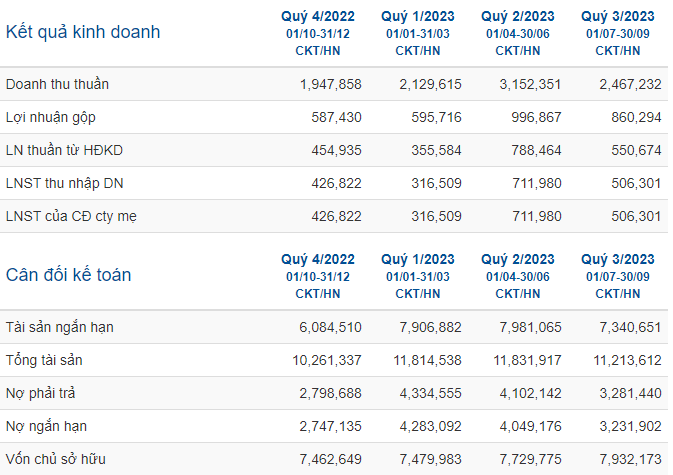Click the Doanh thu thuần row label
Image resolution: width=673 pixels, height=475 pixels.
point(57,84)
